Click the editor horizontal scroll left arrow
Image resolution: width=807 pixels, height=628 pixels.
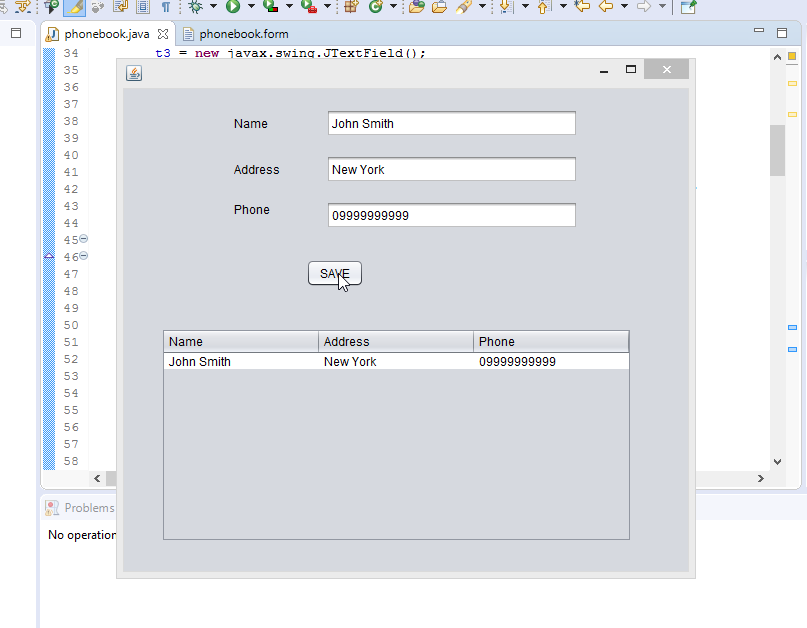click(x=97, y=478)
